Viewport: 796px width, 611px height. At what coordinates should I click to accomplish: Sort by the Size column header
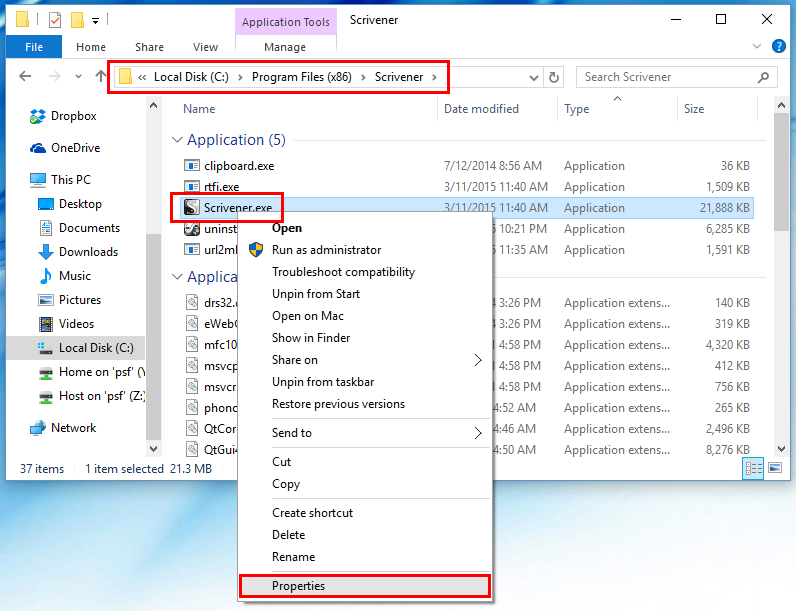coord(693,109)
